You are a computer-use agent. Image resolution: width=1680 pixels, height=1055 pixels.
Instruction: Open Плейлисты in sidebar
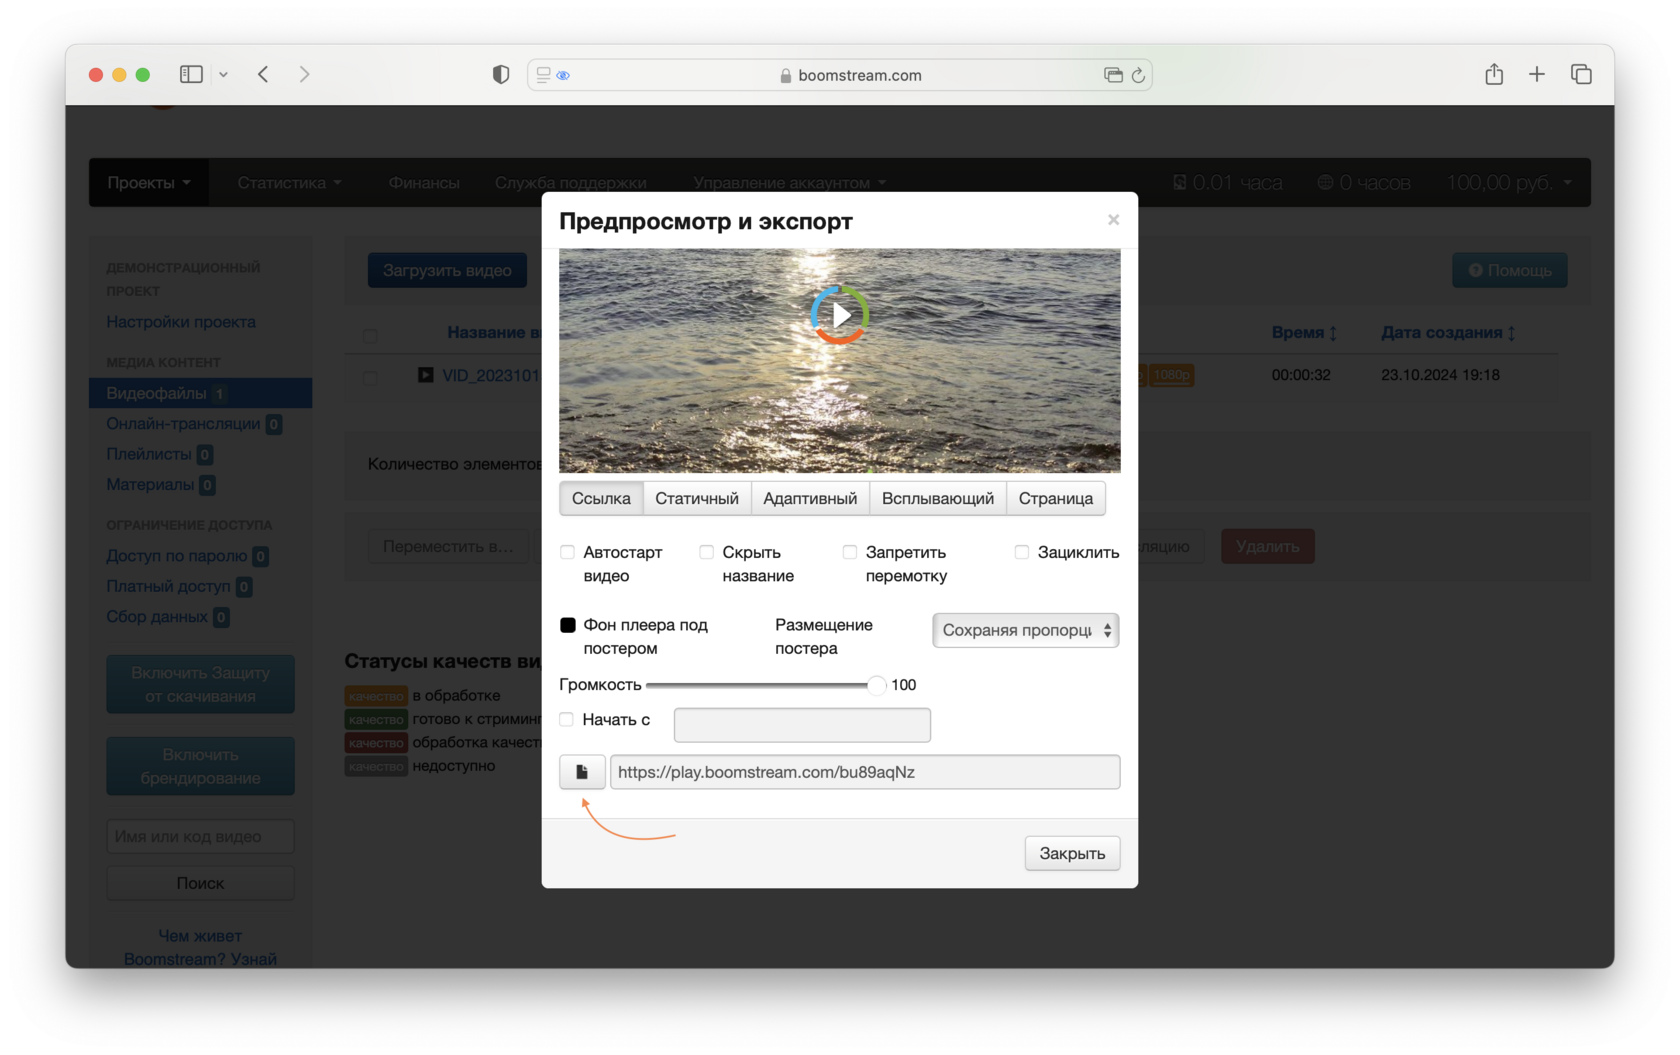(160, 454)
